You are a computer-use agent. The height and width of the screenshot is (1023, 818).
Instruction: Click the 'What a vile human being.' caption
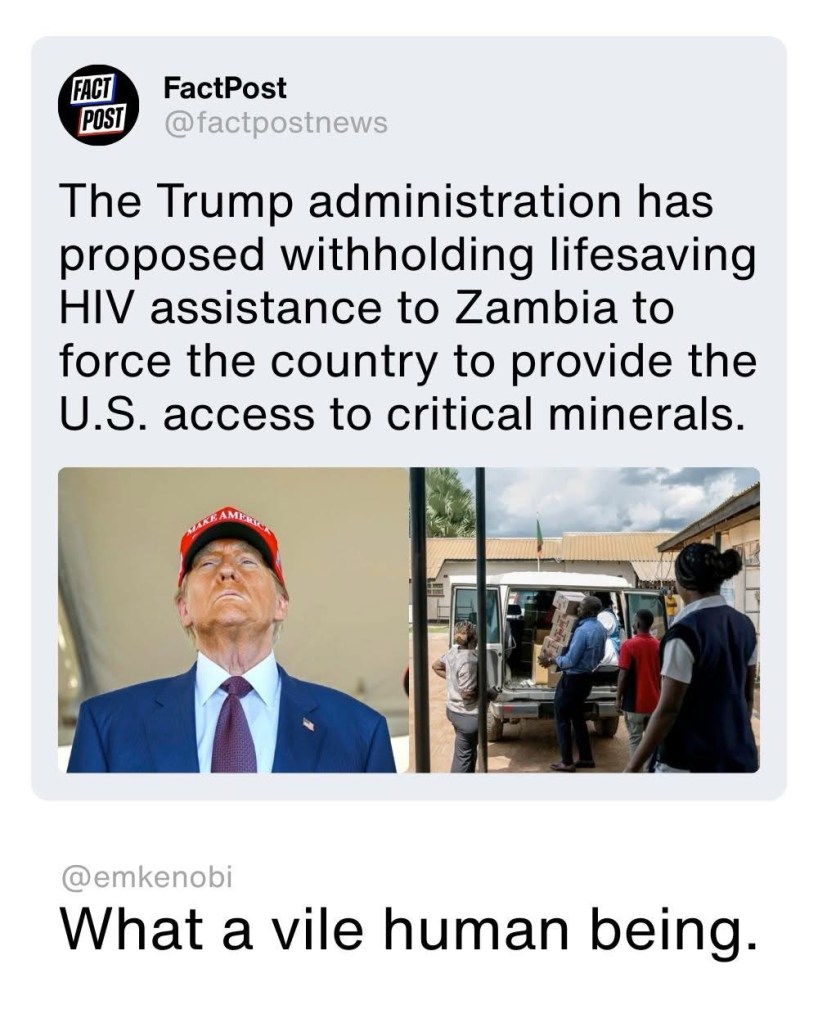click(x=409, y=929)
